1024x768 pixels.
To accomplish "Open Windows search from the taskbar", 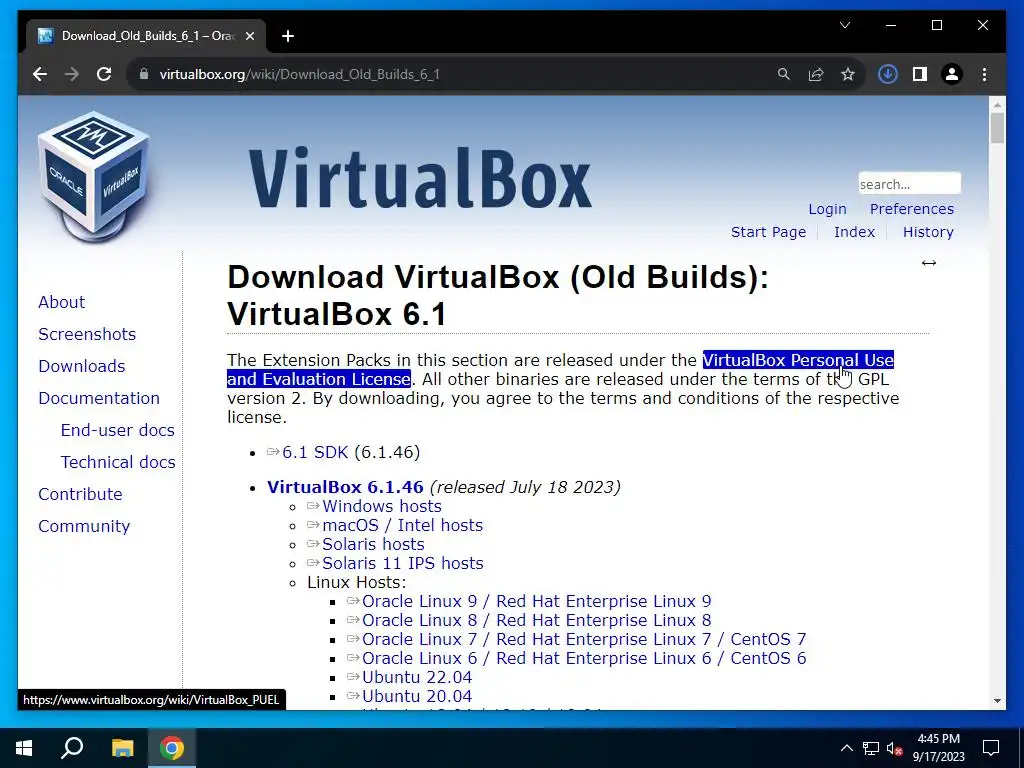I will click(x=72, y=748).
